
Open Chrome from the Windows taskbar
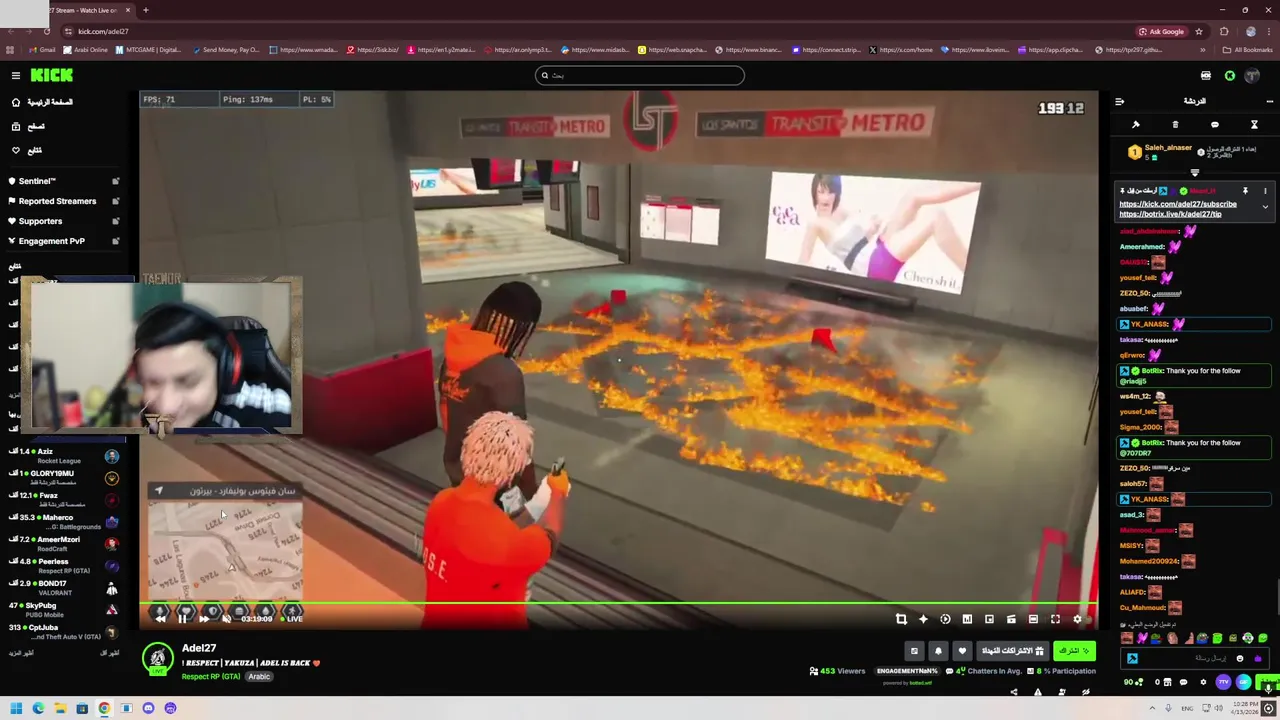coord(104,709)
